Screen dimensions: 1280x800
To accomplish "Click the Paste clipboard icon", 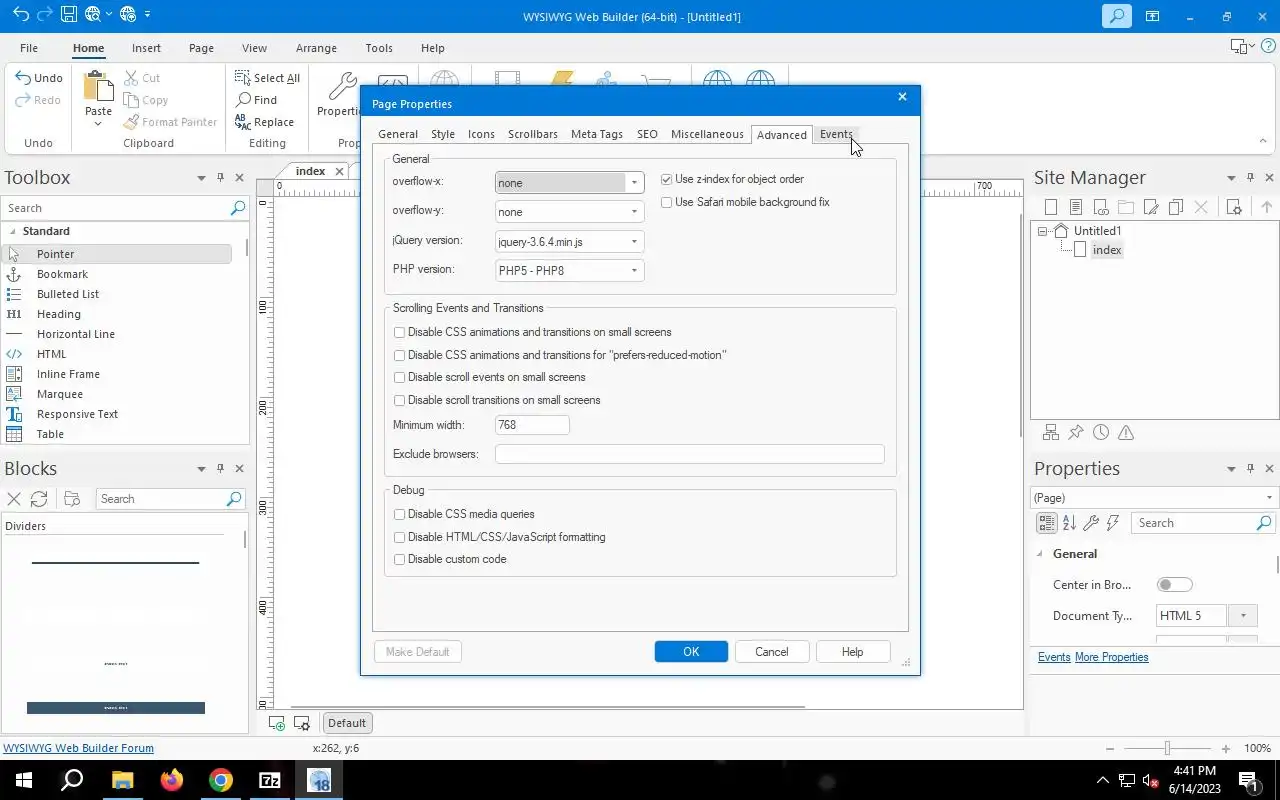I will (98, 87).
